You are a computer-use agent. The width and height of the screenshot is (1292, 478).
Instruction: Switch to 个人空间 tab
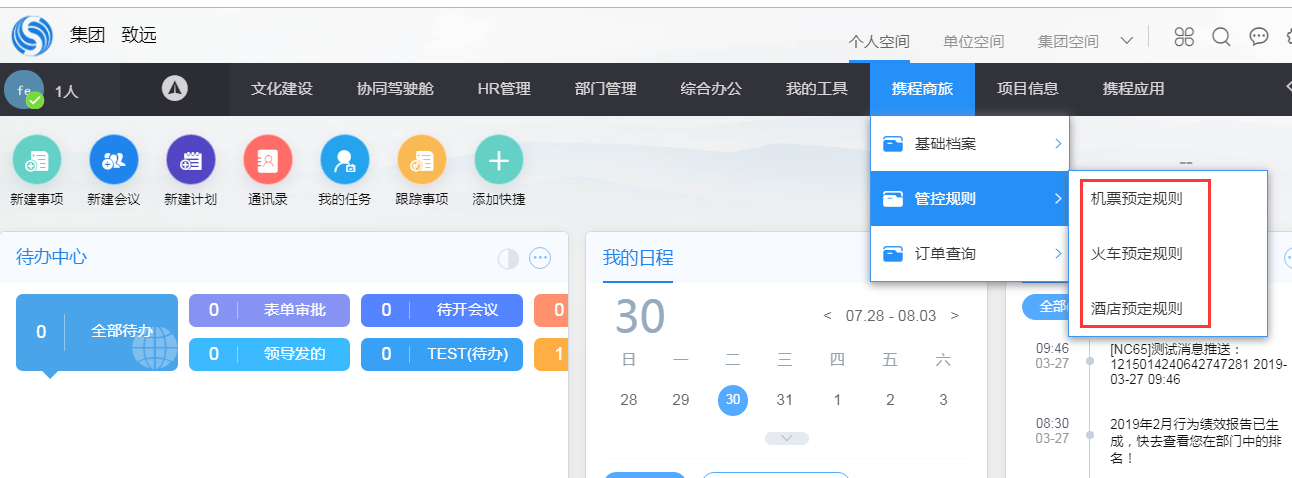click(879, 42)
